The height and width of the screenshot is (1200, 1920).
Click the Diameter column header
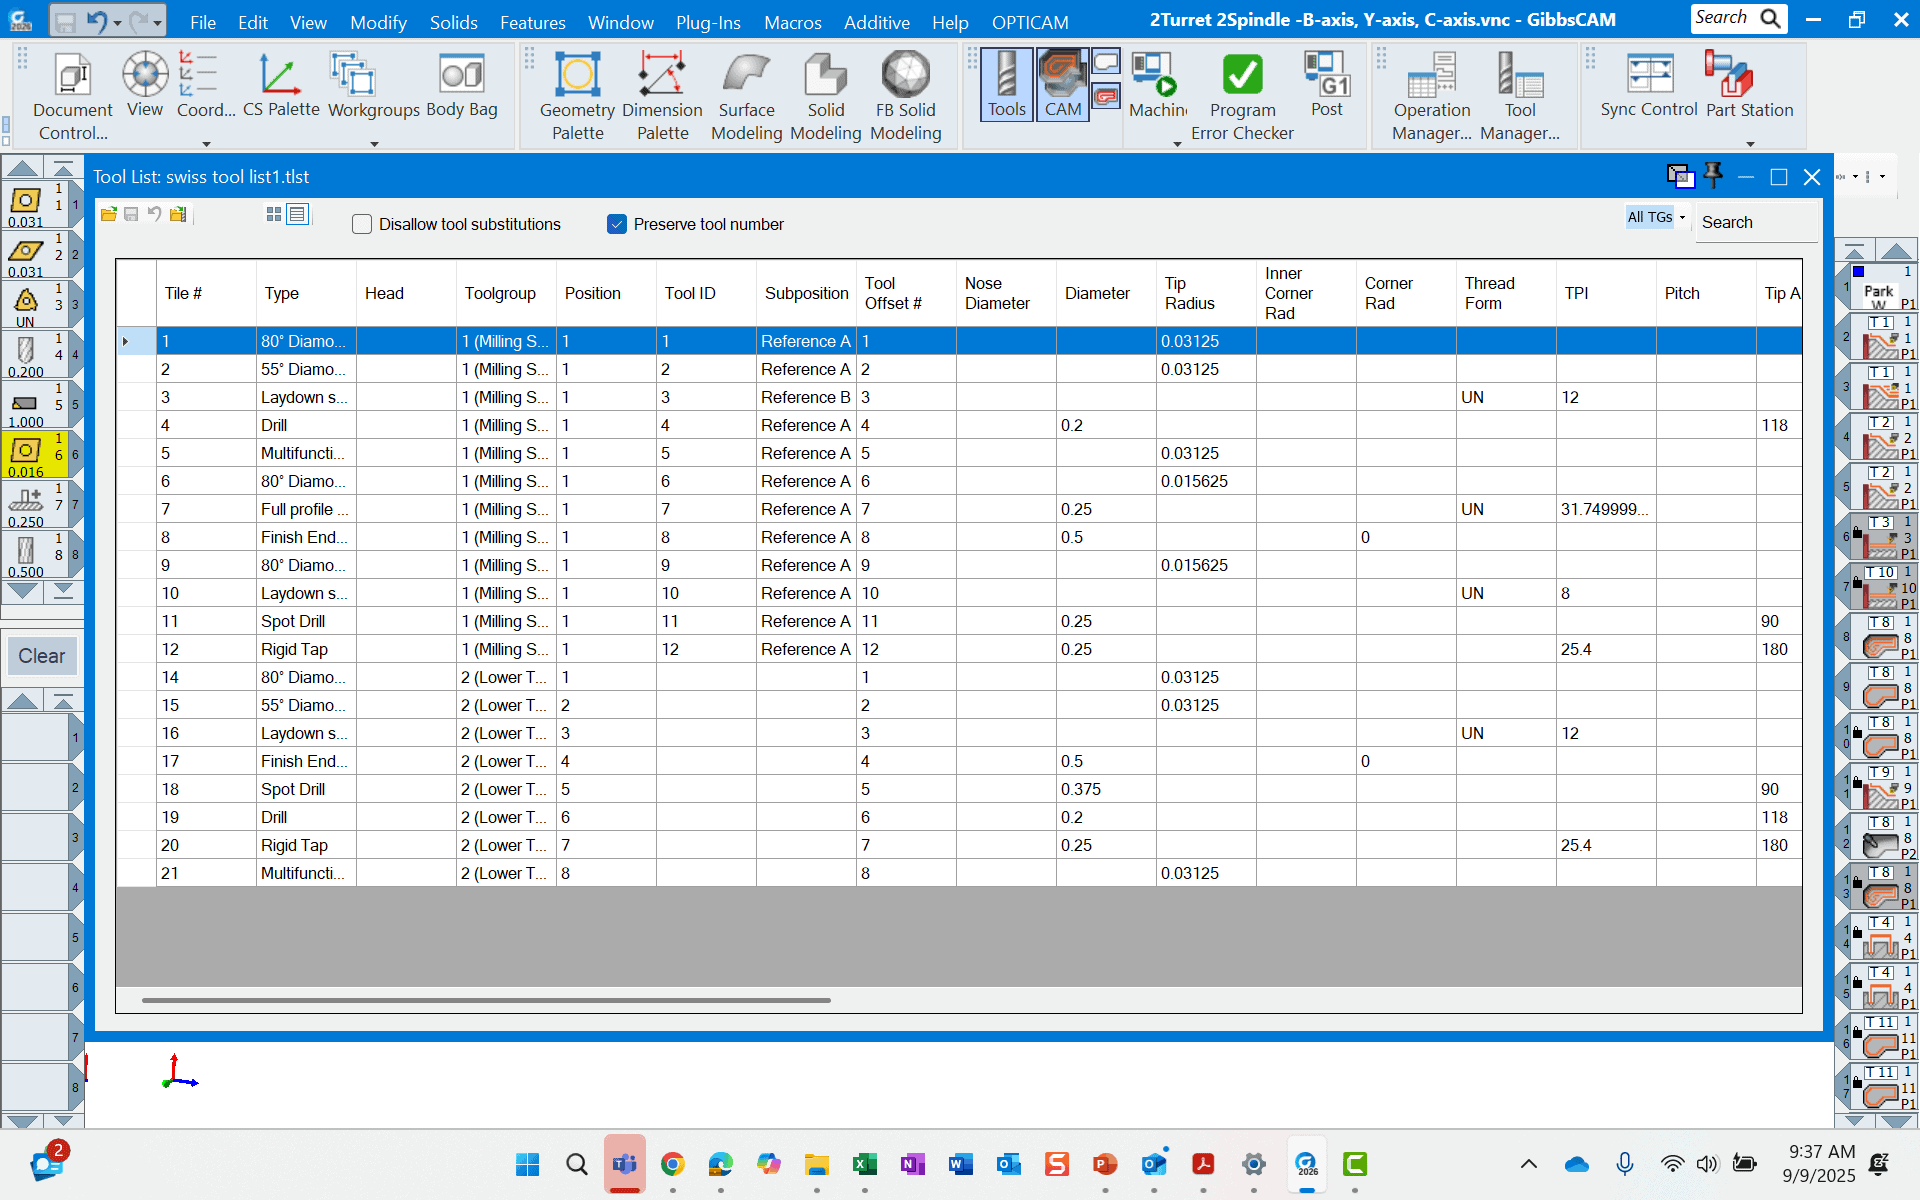1097,293
